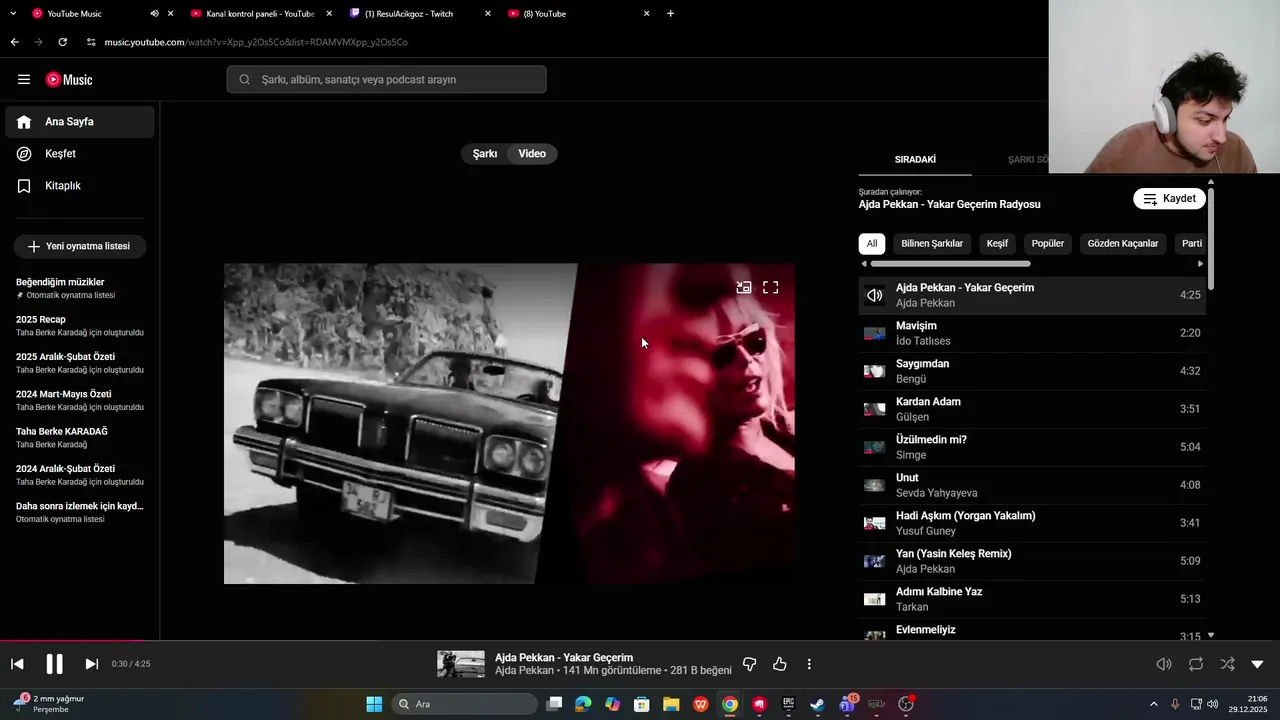Dislike the current song
This screenshot has height=720, width=1280.
(x=749, y=664)
